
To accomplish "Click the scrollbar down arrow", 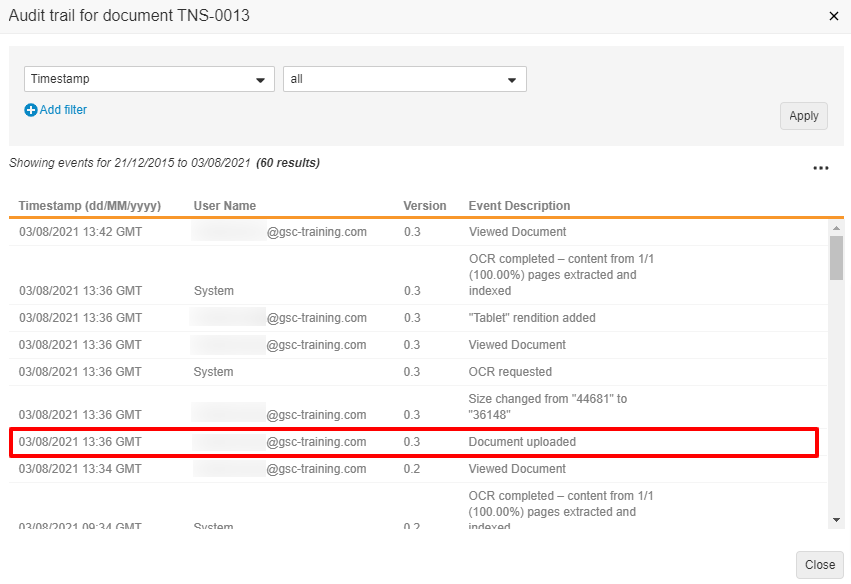I will coord(836,520).
